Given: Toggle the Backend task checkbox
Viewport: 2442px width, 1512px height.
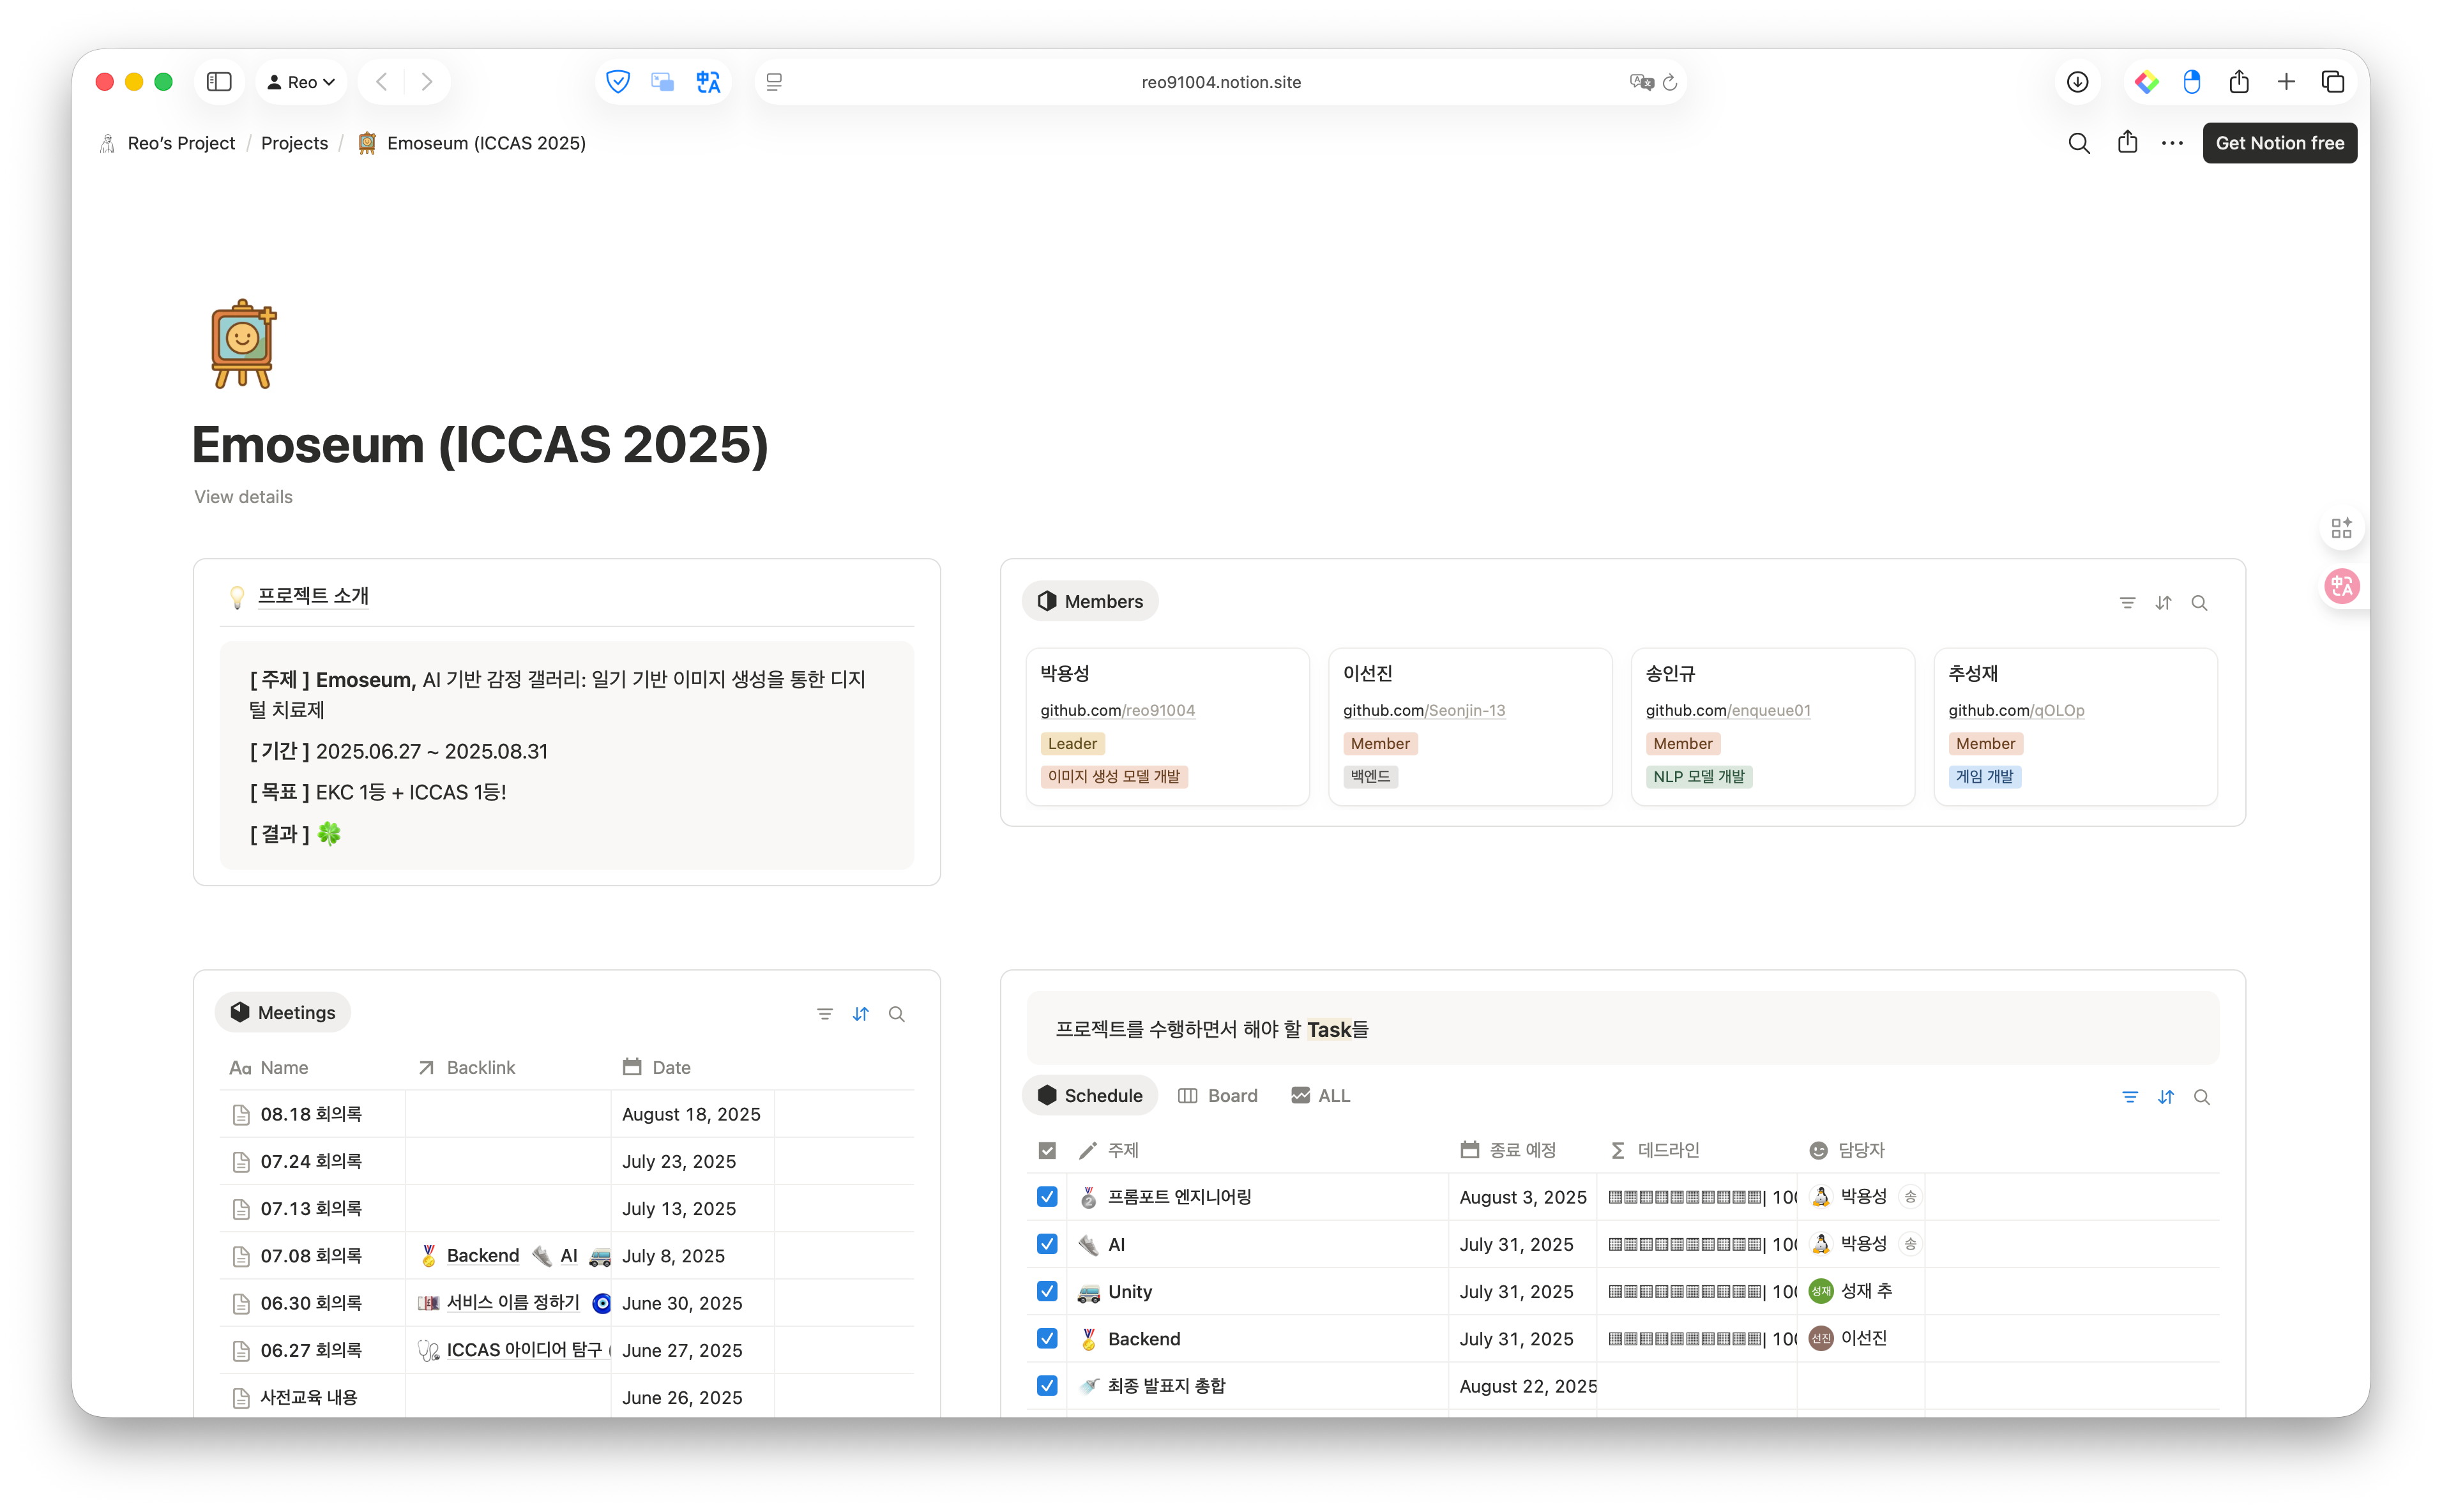Looking at the screenshot, I should tap(1047, 1338).
